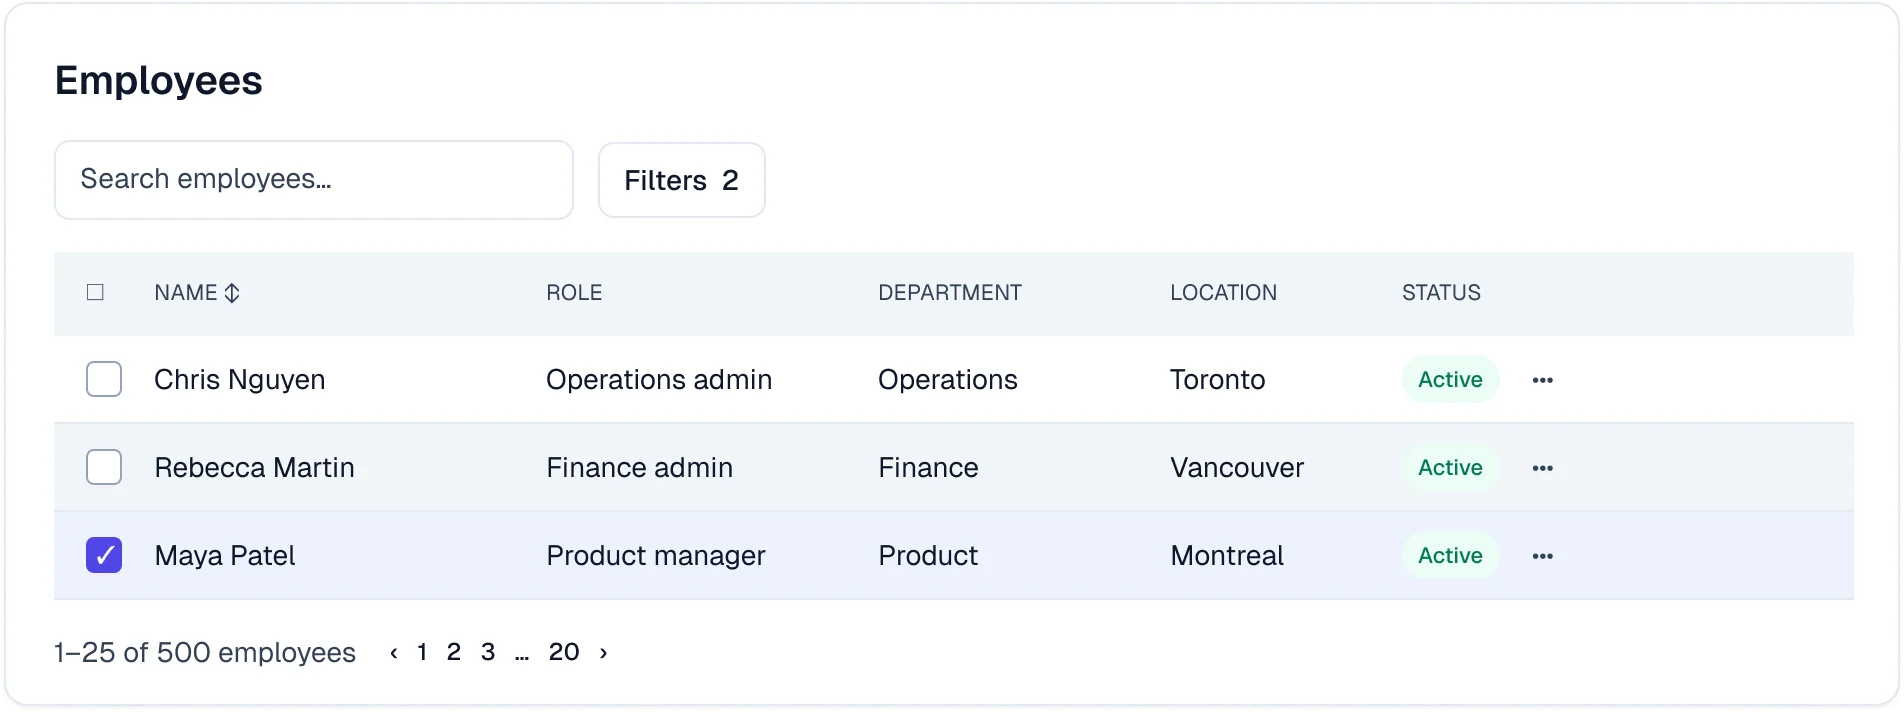Sort the table by the NAME column

click(197, 293)
